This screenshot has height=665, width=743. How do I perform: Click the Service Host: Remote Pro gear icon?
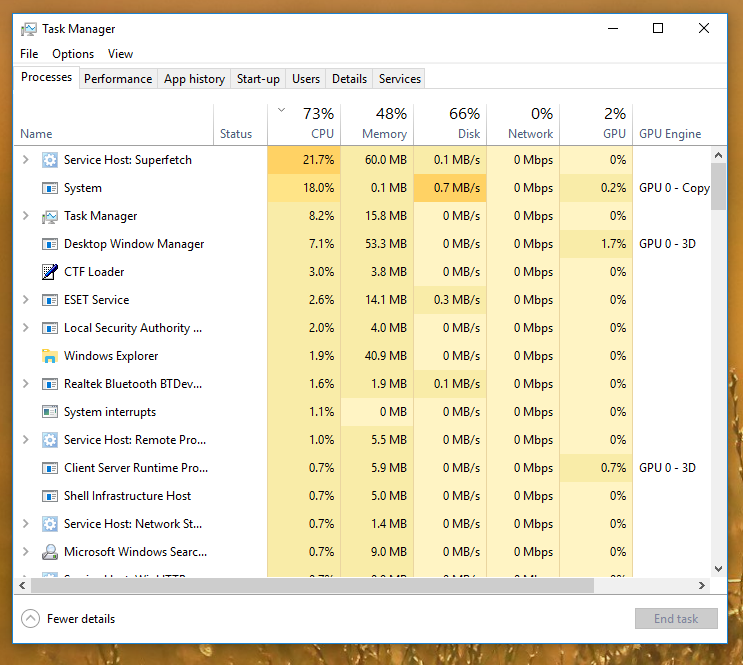click(50, 440)
